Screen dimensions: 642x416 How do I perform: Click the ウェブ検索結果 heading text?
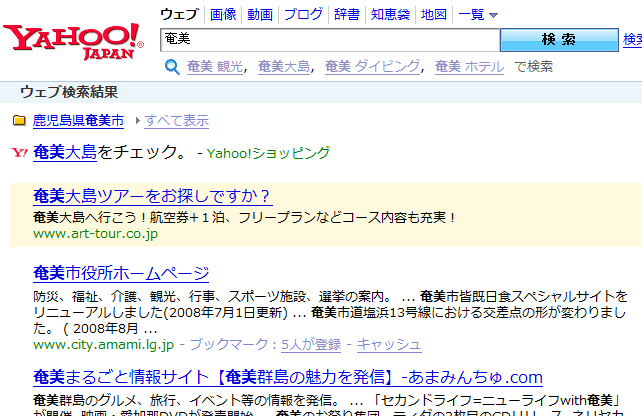[x=69, y=92]
